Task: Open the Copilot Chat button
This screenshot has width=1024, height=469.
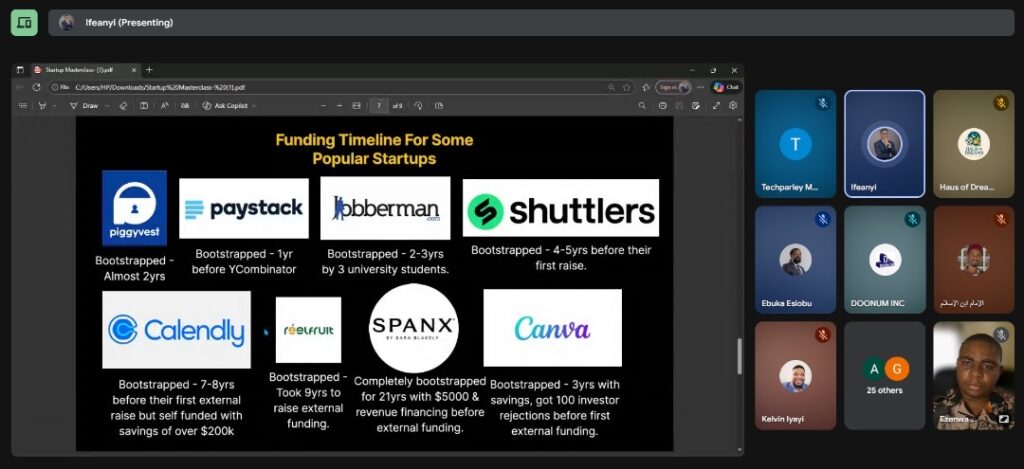Action: [726, 87]
